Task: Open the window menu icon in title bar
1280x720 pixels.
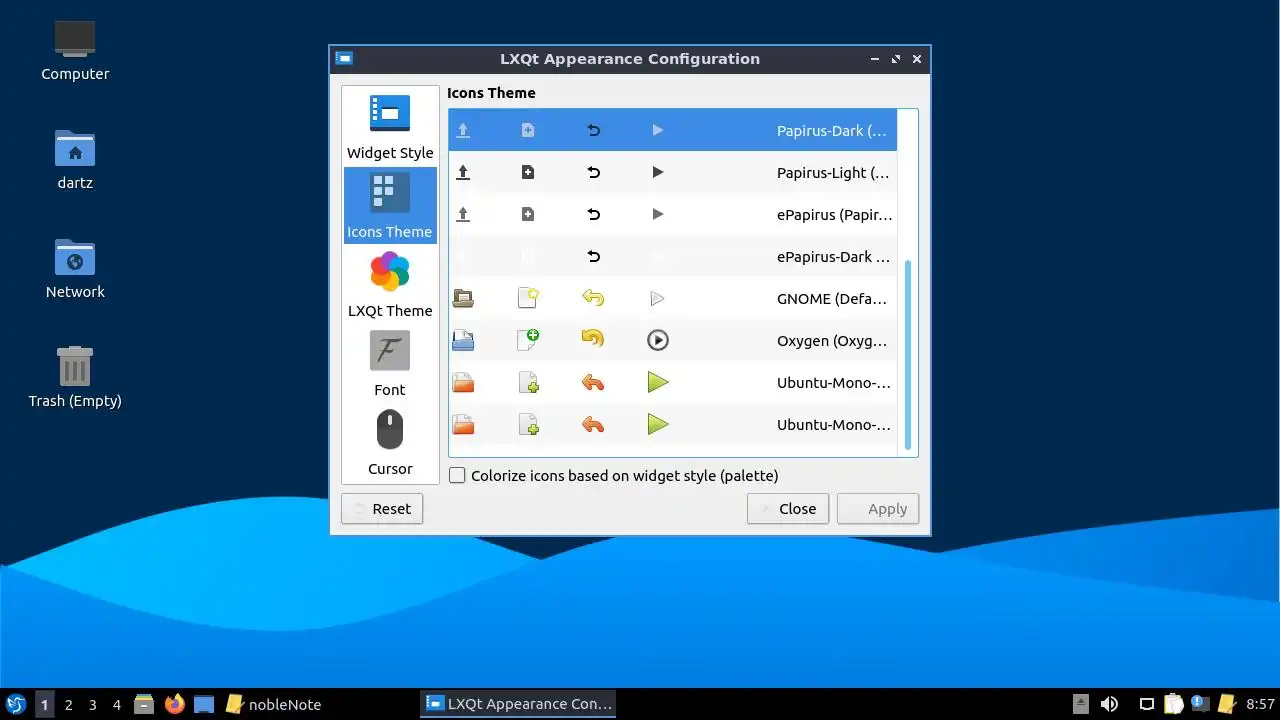Action: (x=344, y=58)
